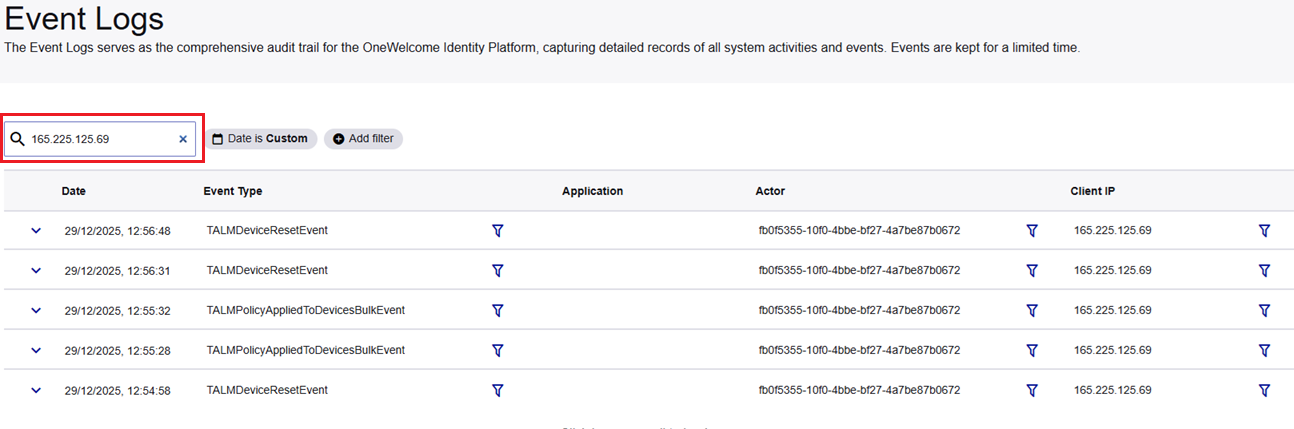Filter by event type on the 12:55:32 row

(497, 310)
